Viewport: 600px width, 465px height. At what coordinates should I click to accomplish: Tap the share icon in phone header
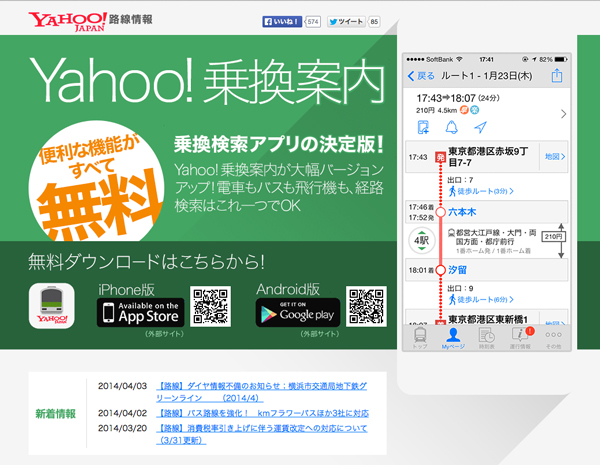[557, 76]
